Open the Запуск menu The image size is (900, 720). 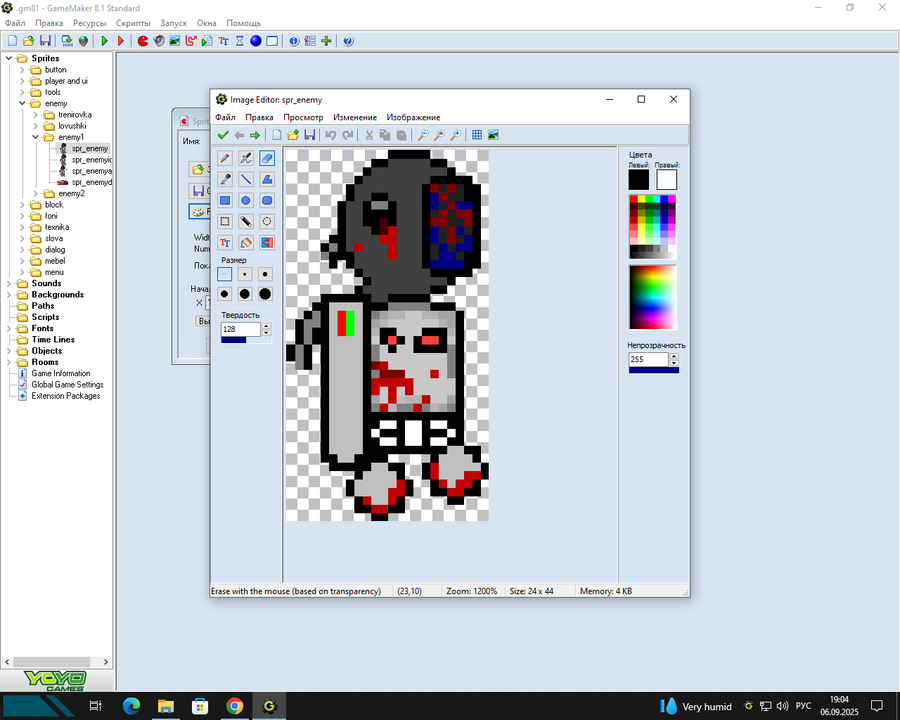[173, 23]
